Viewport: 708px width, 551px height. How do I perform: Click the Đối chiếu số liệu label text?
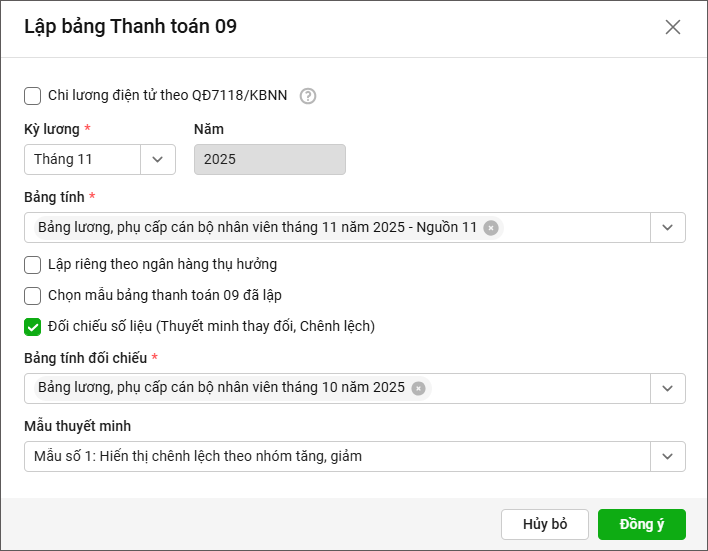tap(211, 326)
